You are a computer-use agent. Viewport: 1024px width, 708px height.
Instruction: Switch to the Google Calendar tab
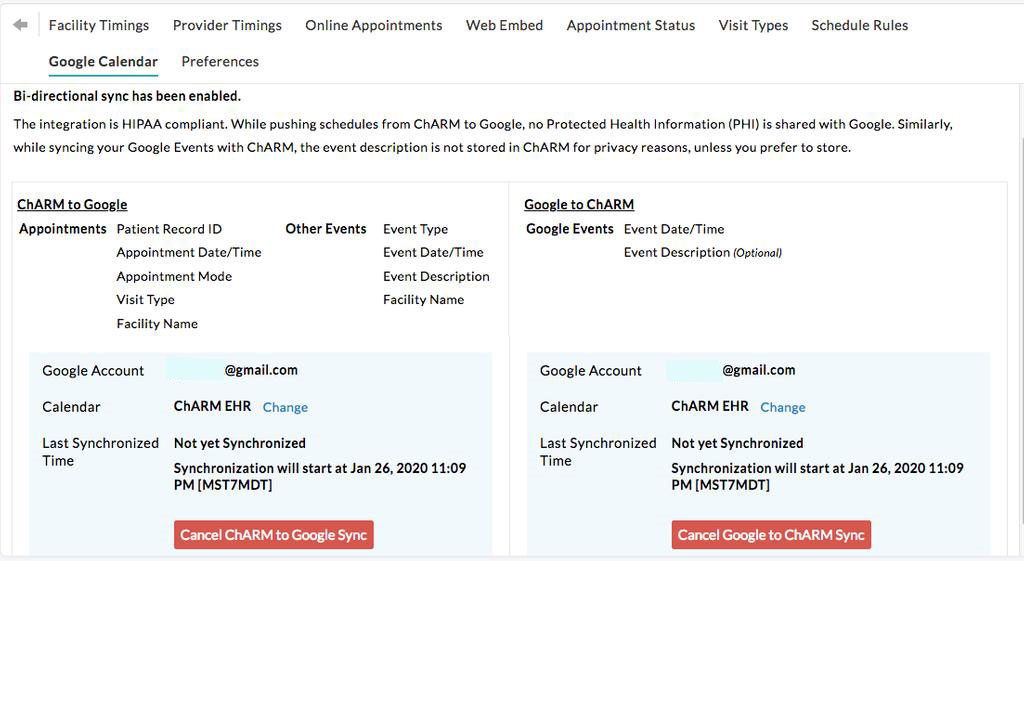pyautogui.click(x=103, y=61)
